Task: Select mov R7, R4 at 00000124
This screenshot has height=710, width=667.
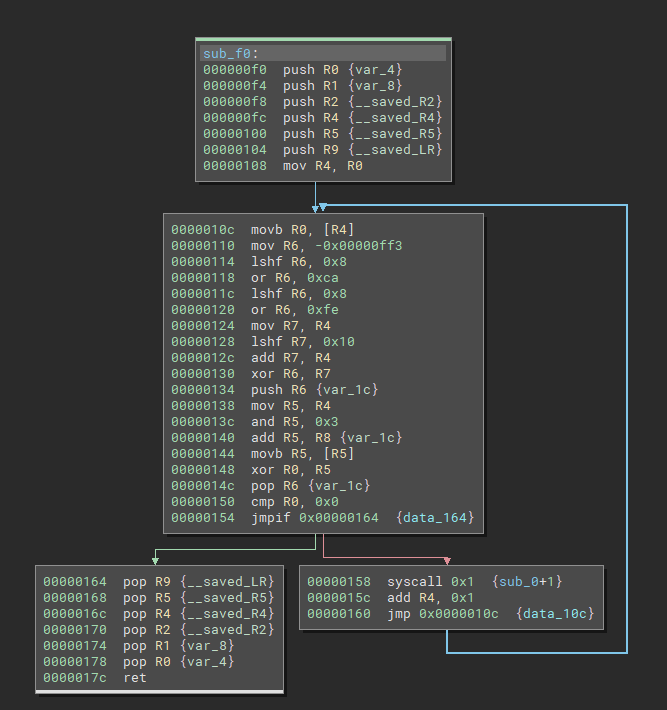Action: (251, 326)
